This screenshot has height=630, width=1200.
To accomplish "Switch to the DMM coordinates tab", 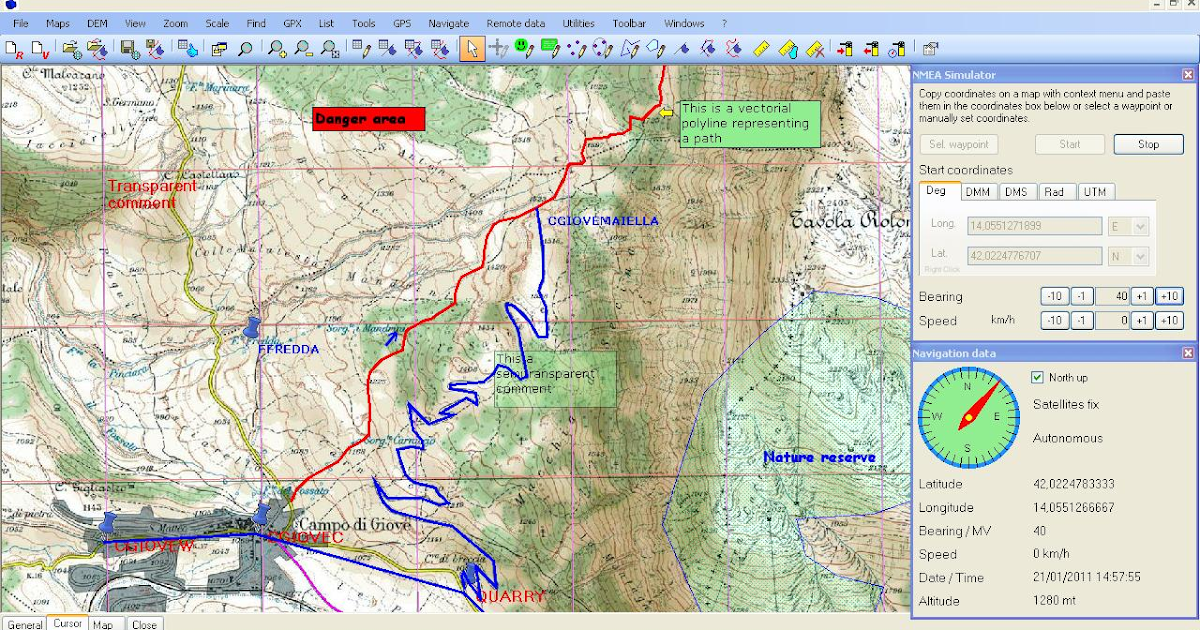I will pos(978,192).
